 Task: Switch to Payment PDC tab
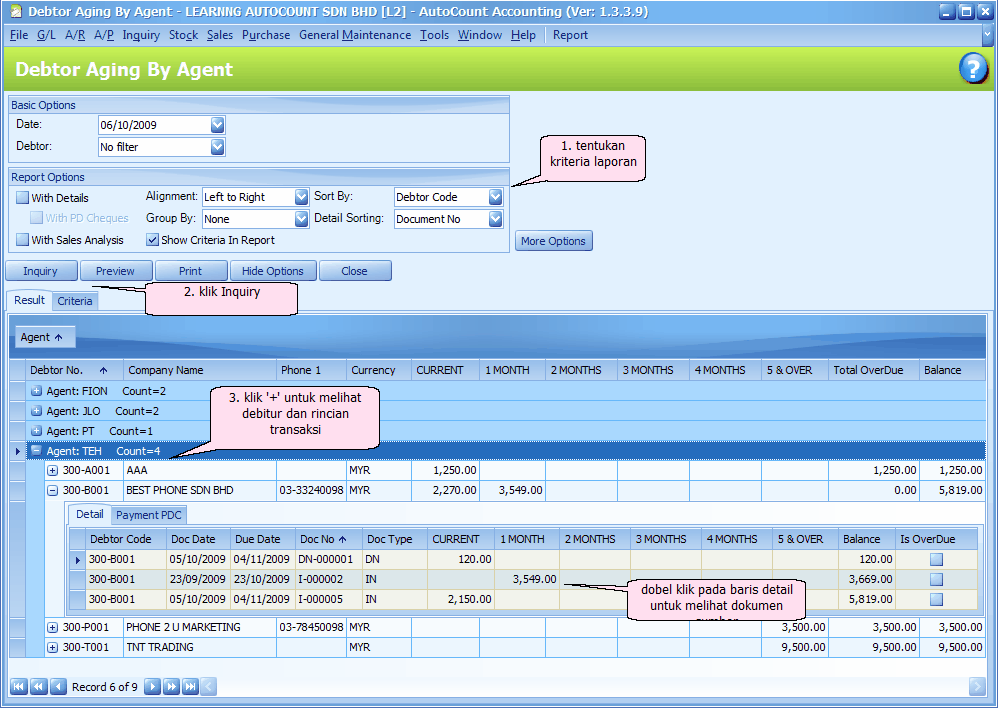coord(148,515)
